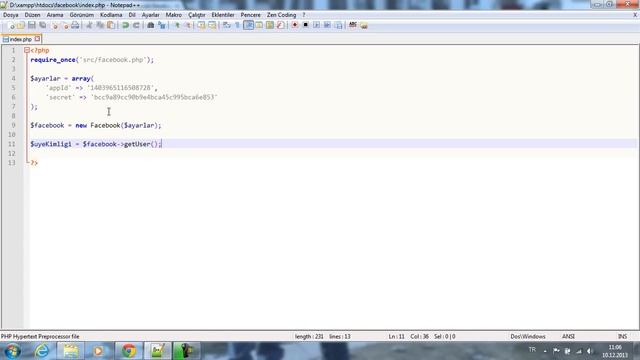
Task: Click the ANSI encoding status field
Action: click(x=568, y=336)
